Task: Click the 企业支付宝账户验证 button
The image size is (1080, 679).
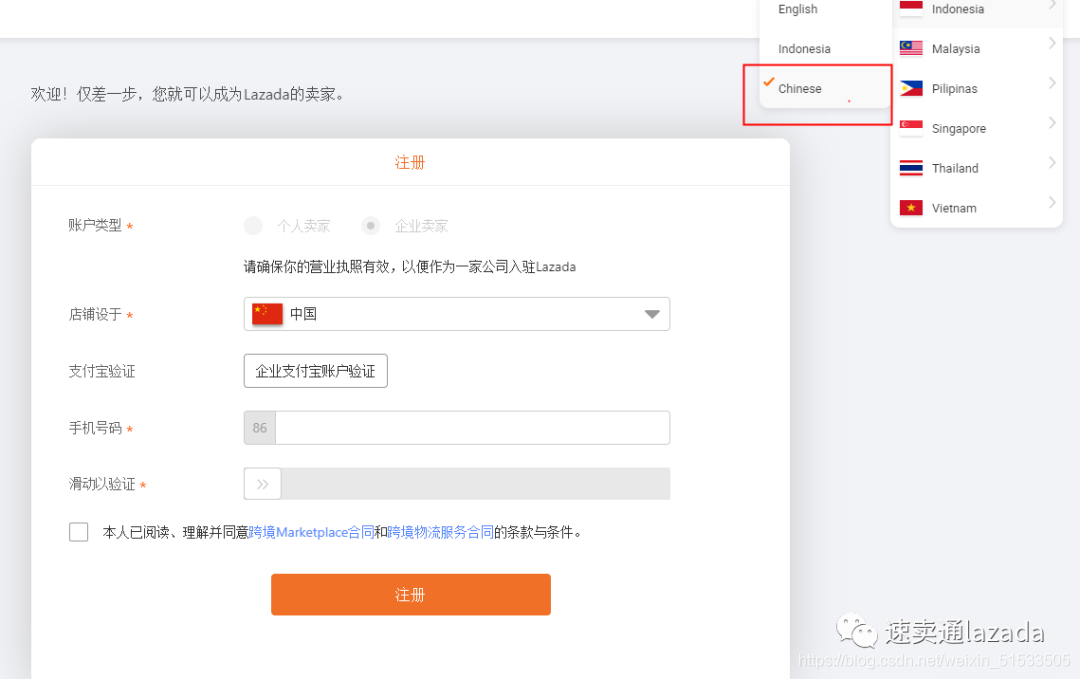Action: pos(315,371)
